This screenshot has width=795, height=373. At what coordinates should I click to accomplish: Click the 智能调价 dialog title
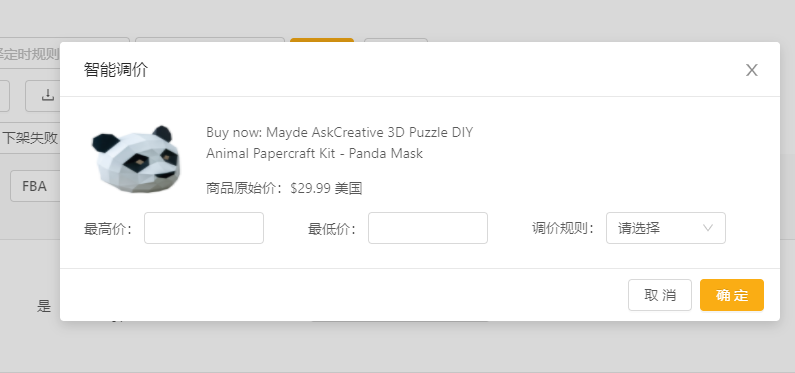116,70
